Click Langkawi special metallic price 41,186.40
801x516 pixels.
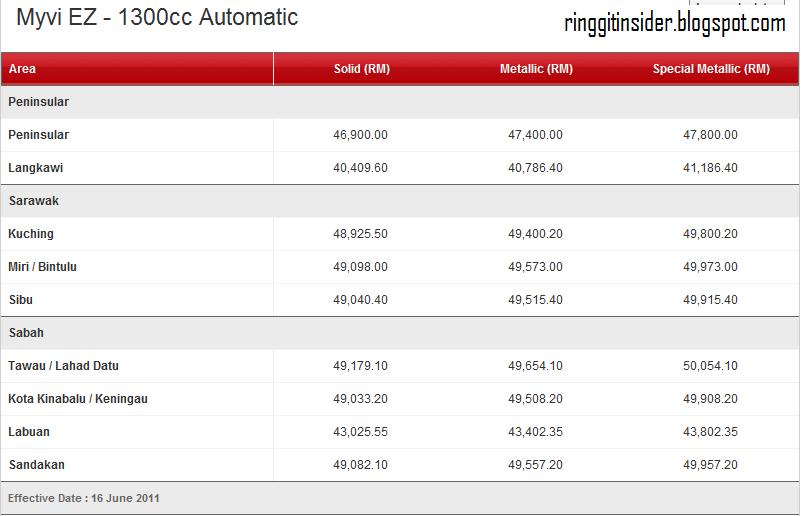coord(710,168)
